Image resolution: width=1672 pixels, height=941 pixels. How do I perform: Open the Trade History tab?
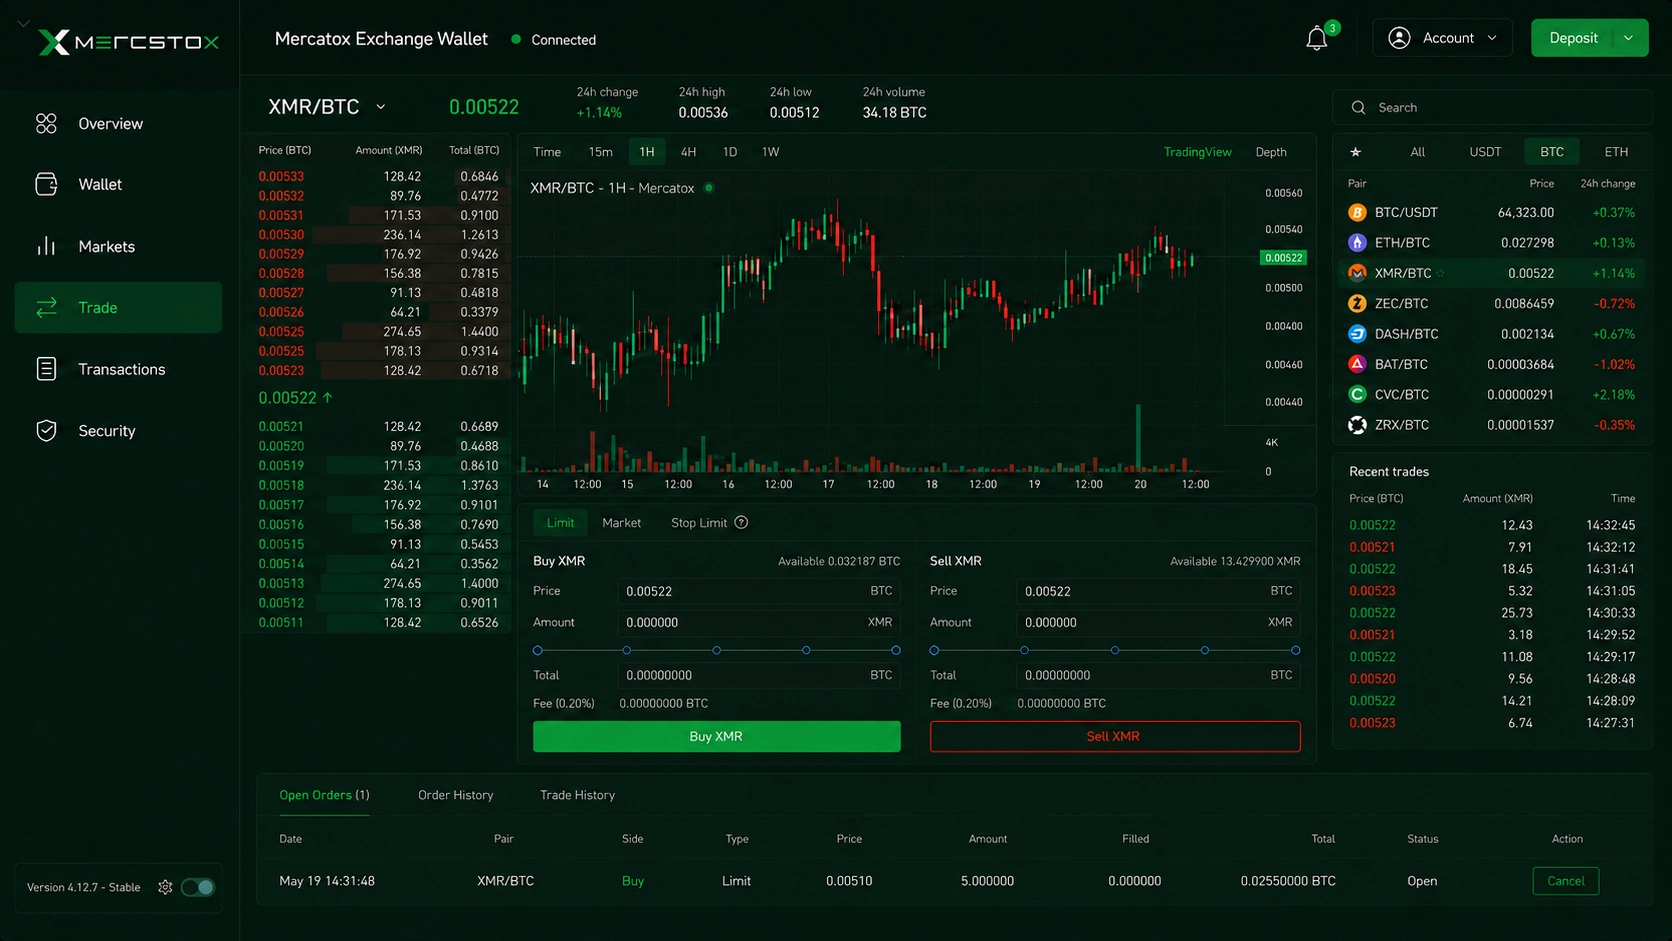tap(577, 795)
